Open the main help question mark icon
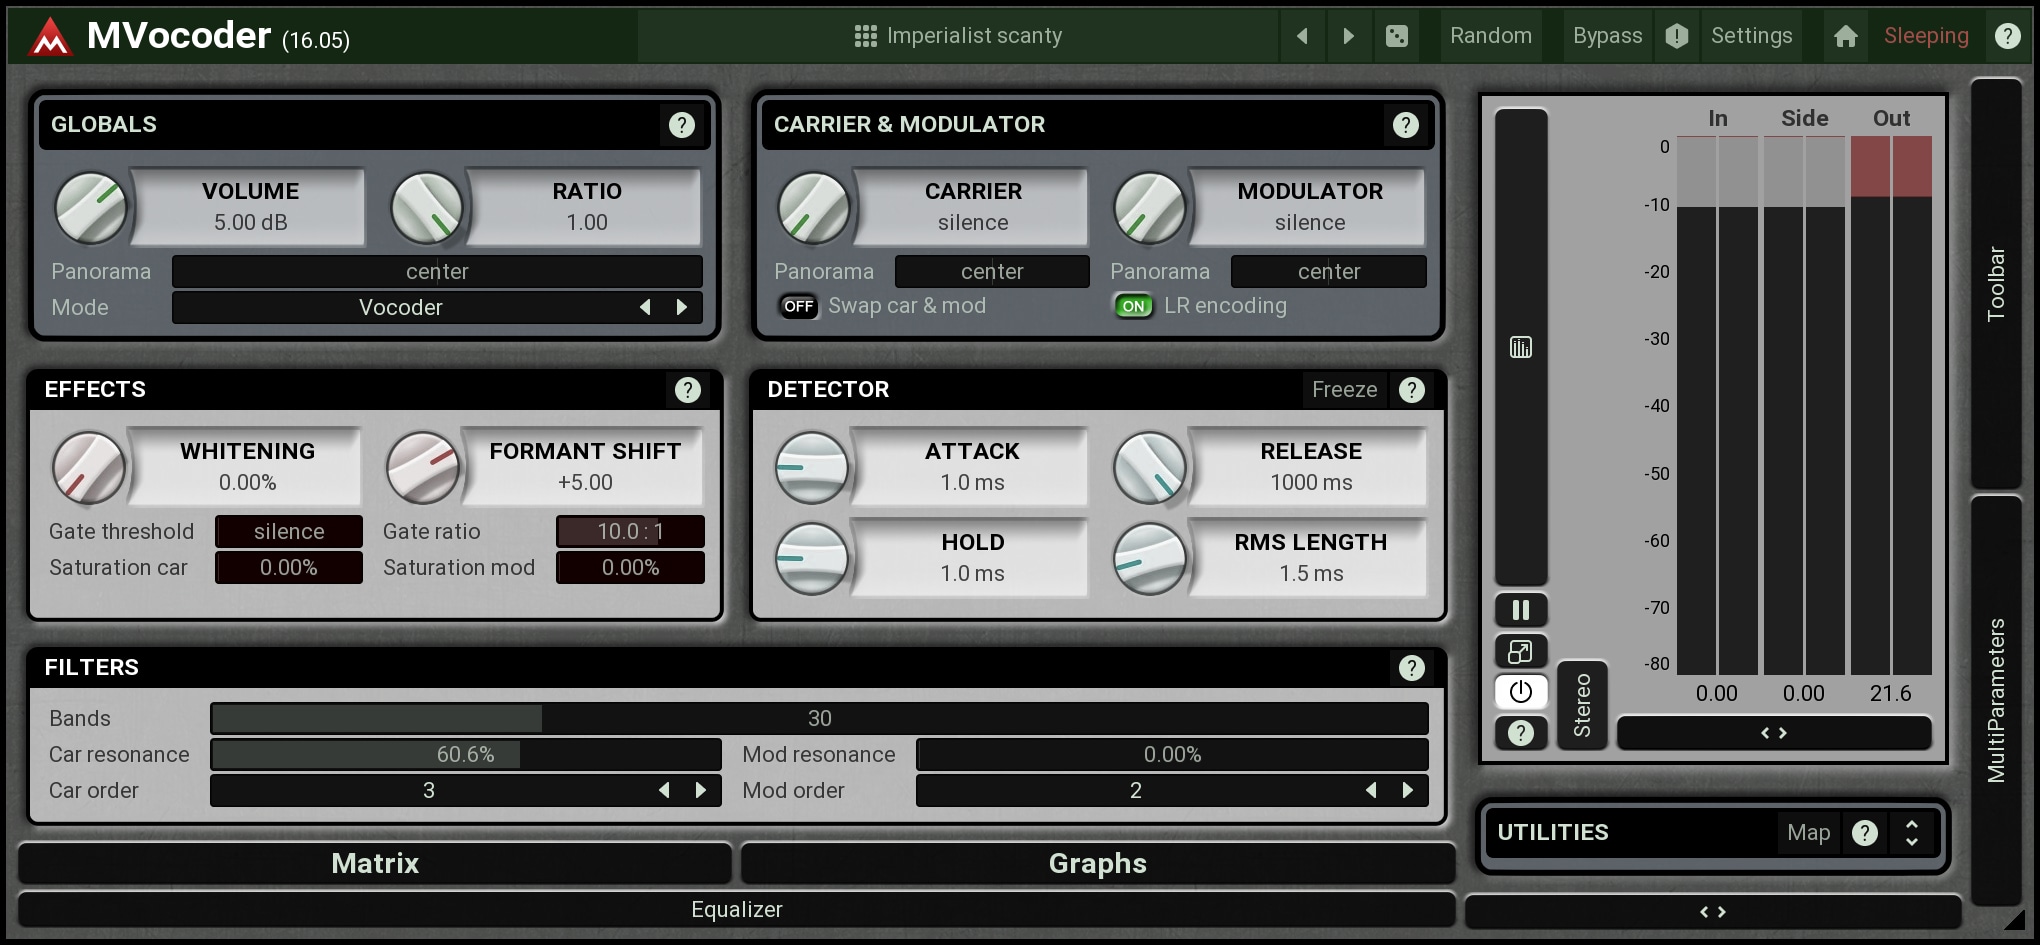Screen dimensions: 2040x945 pyautogui.click(x=2007, y=36)
